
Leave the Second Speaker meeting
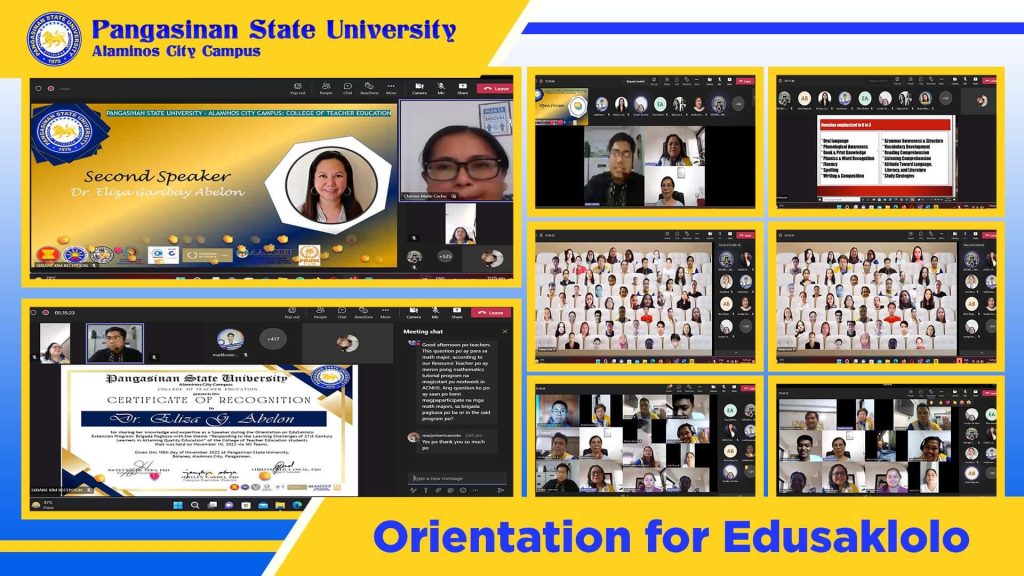(495, 88)
